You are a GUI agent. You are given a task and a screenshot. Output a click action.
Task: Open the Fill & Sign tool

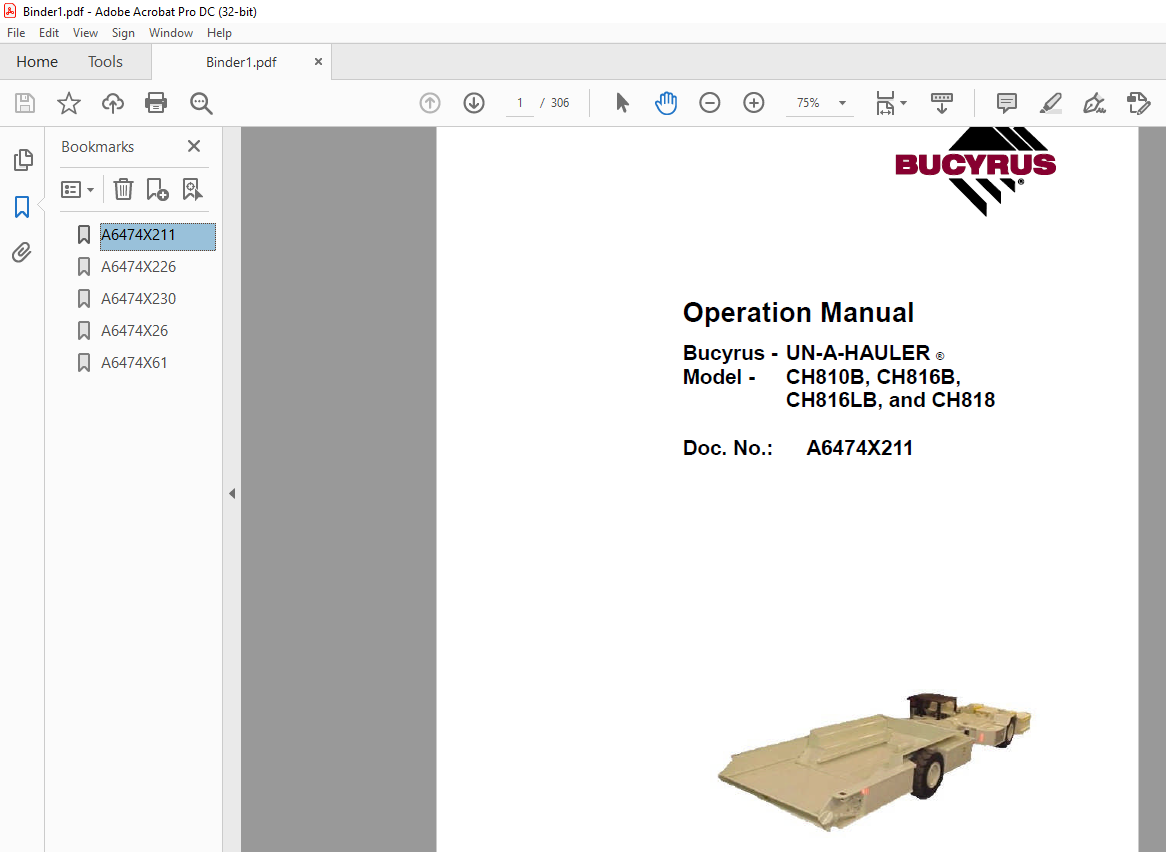pos(1094,103)
